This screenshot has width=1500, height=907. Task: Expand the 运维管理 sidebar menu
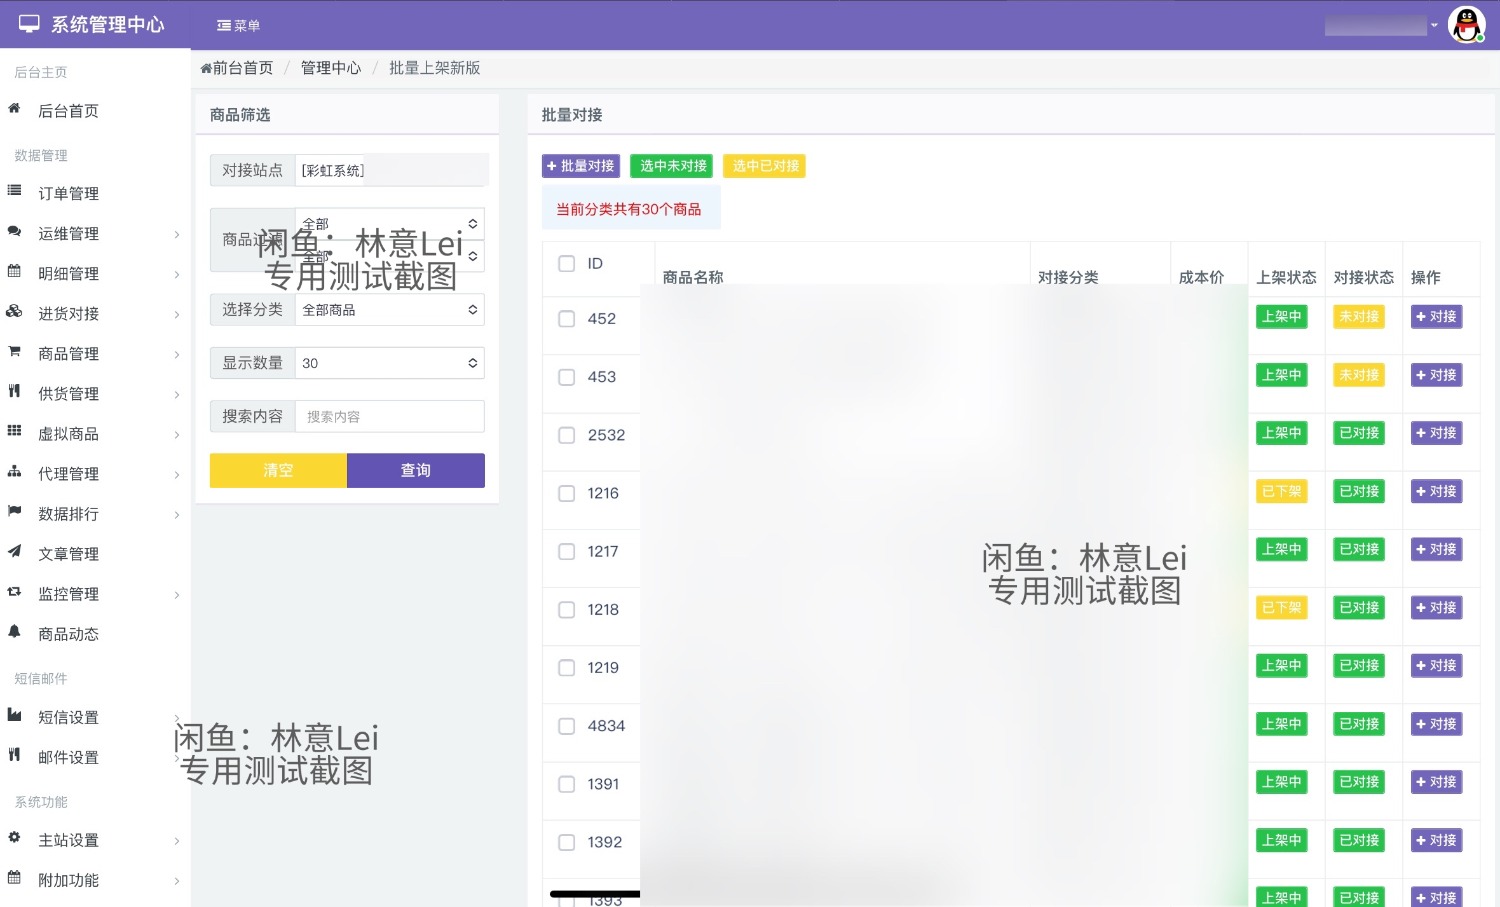pos(68,233)
